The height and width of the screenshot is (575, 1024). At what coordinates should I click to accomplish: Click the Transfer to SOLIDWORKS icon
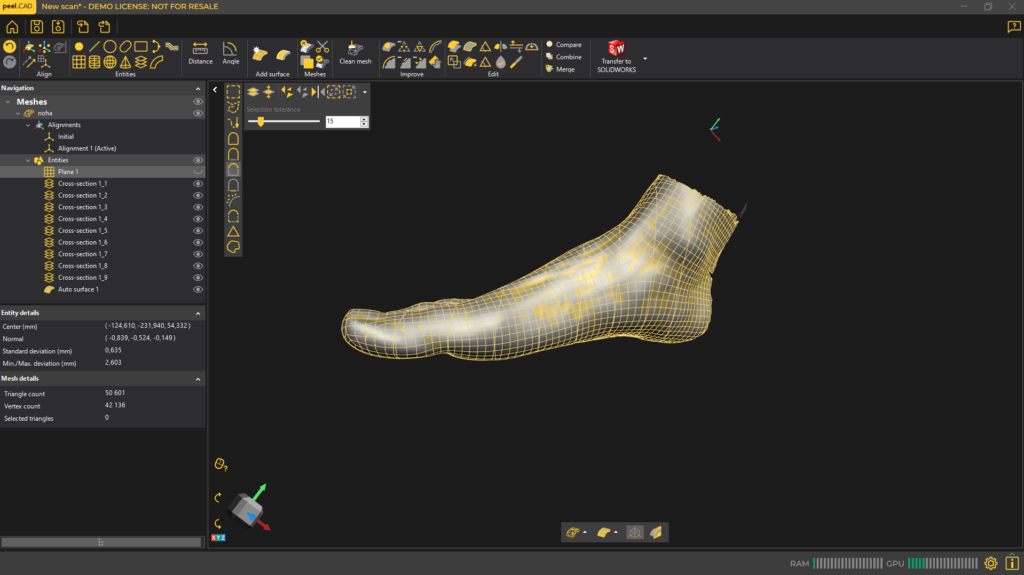tap(616, 48)
